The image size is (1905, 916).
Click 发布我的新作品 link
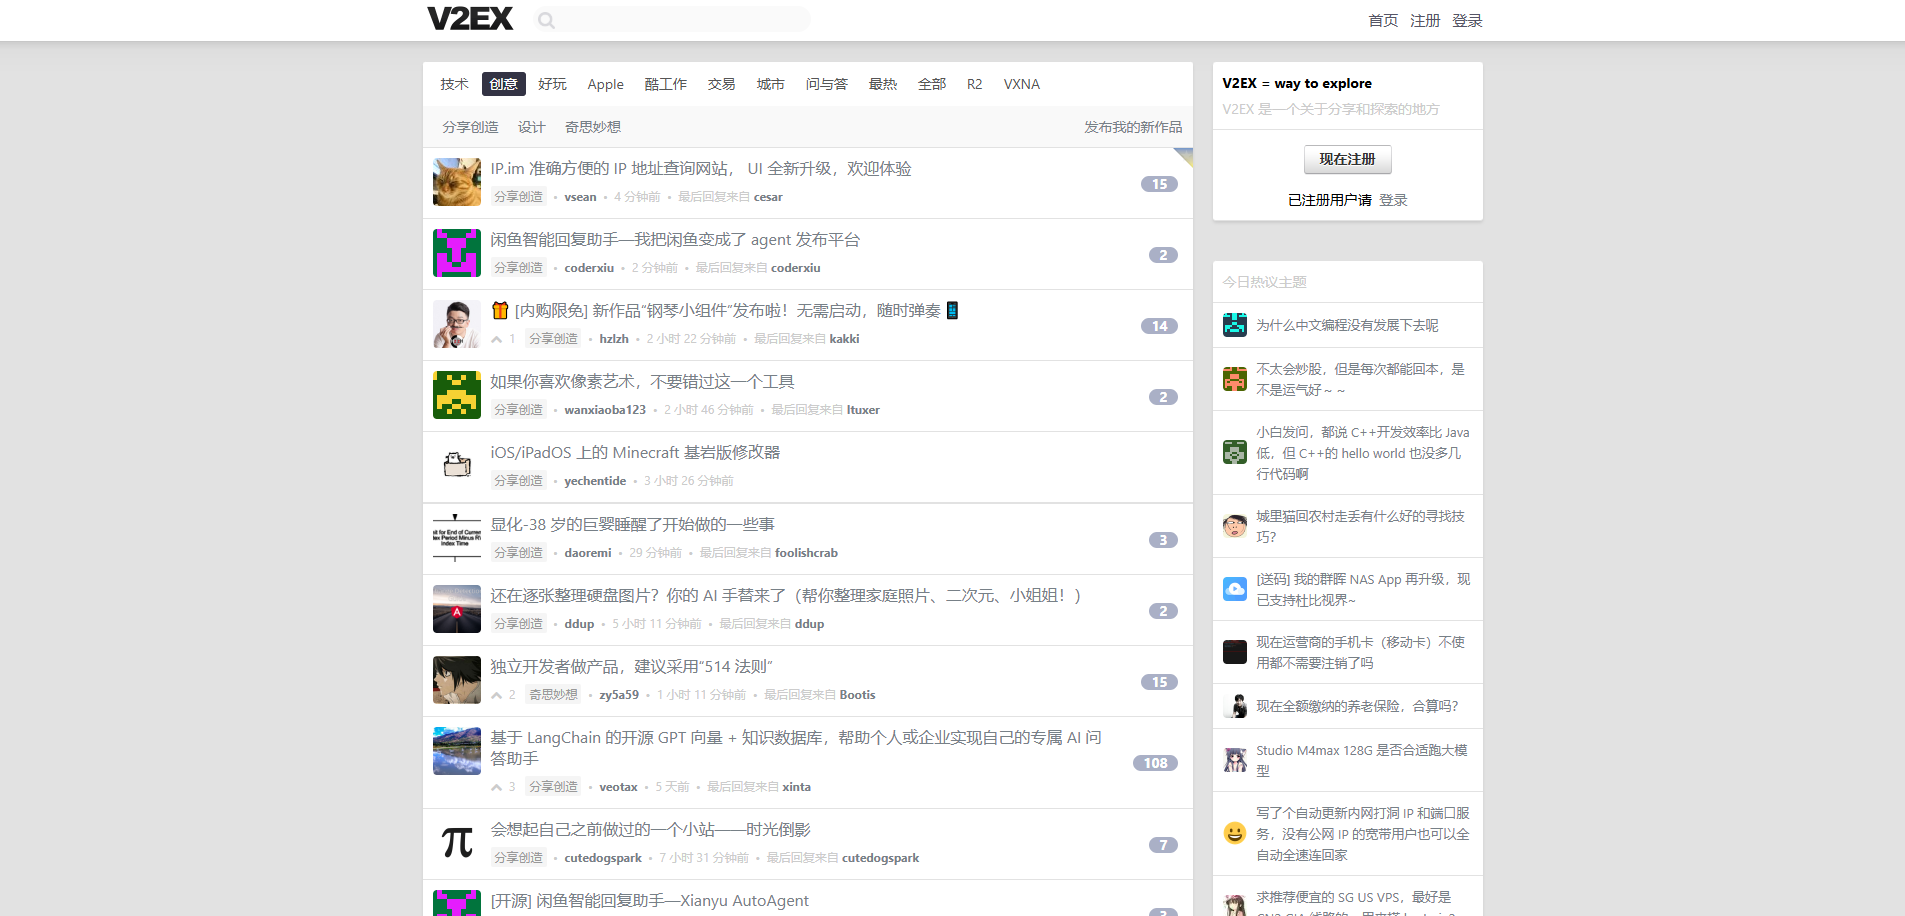(x=1132, y=127)
